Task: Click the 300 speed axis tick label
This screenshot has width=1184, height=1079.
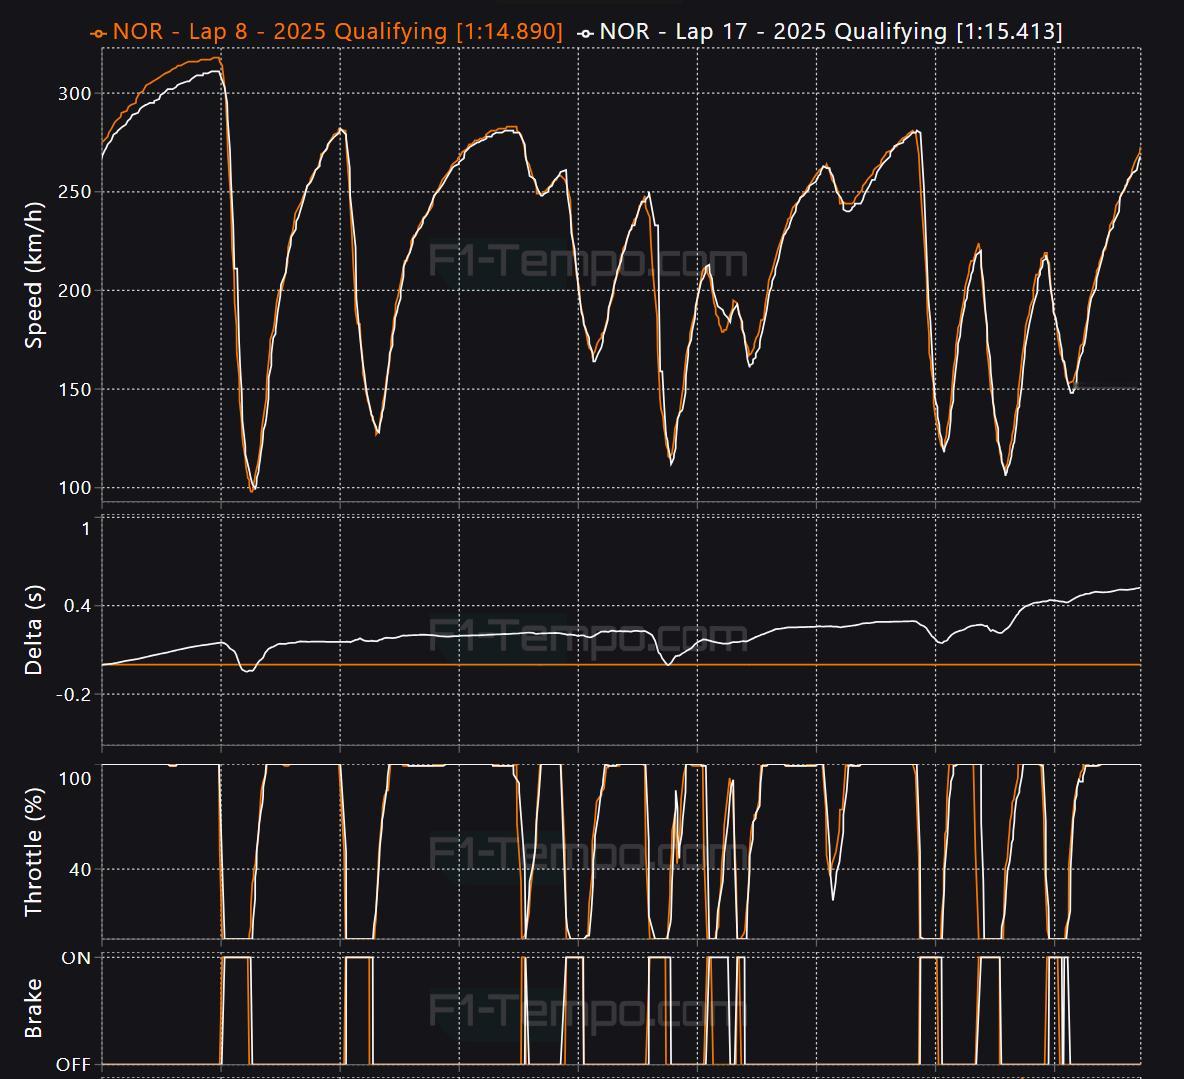Action: pos(75,94)
